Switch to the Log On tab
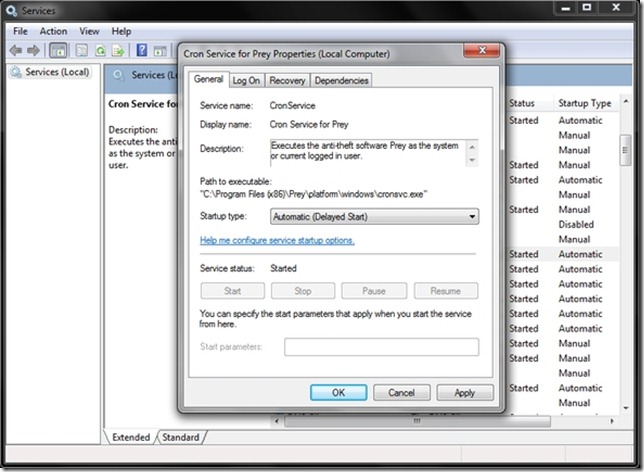Screen dimensions: 644x472 coord(246,81)
